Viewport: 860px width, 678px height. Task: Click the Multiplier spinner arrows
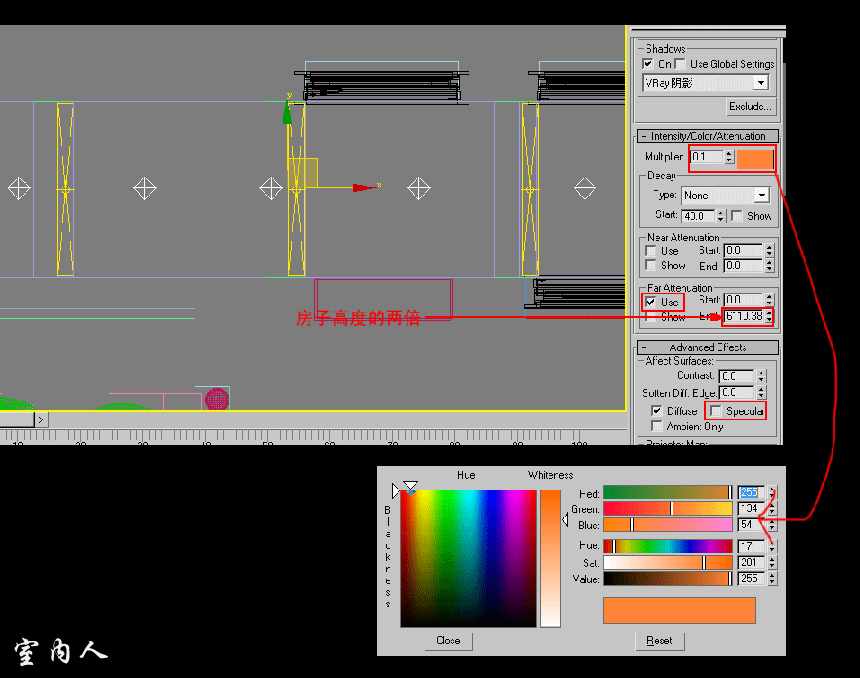click(729, 157)
